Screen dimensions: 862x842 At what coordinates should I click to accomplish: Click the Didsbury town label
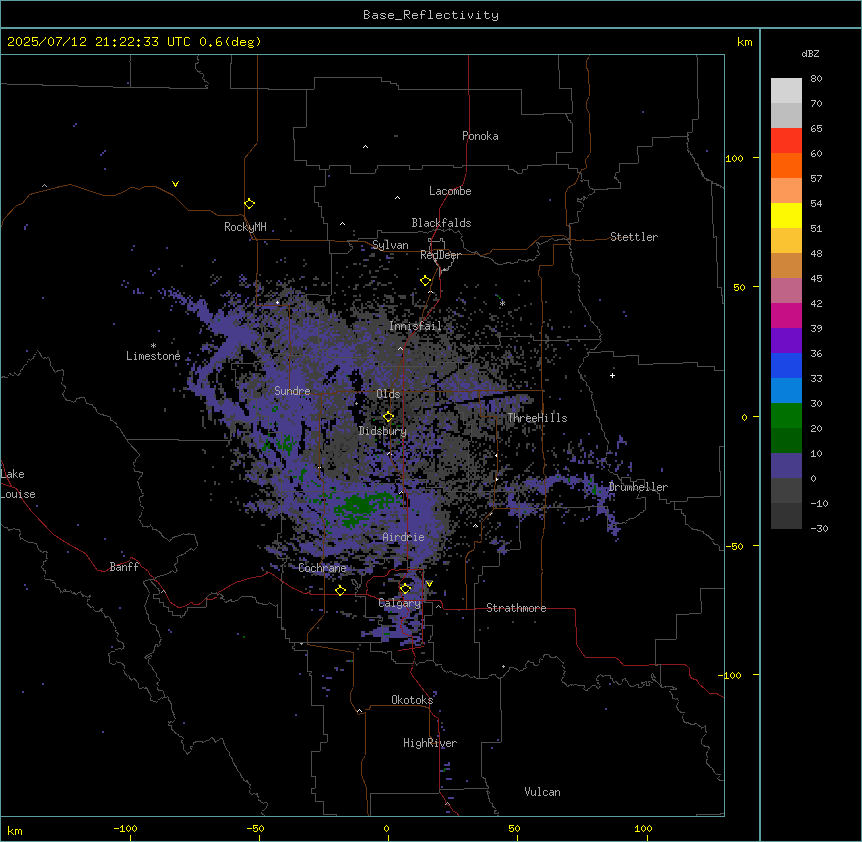click(x=383, y=431)
